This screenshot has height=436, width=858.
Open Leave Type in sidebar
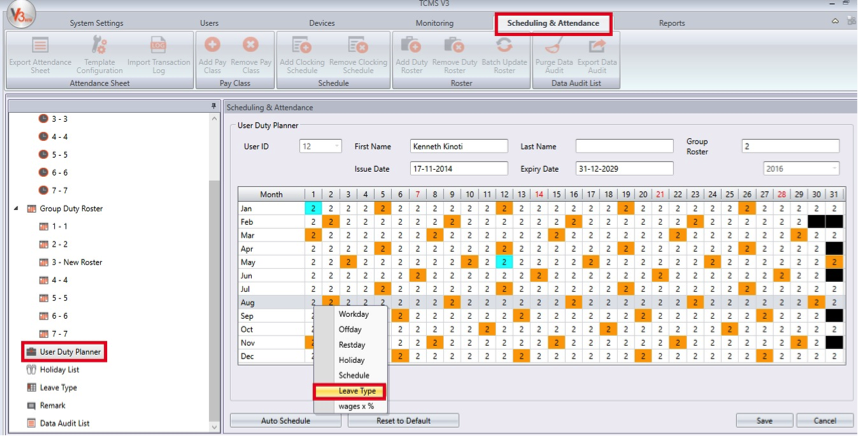click(52, 387)
